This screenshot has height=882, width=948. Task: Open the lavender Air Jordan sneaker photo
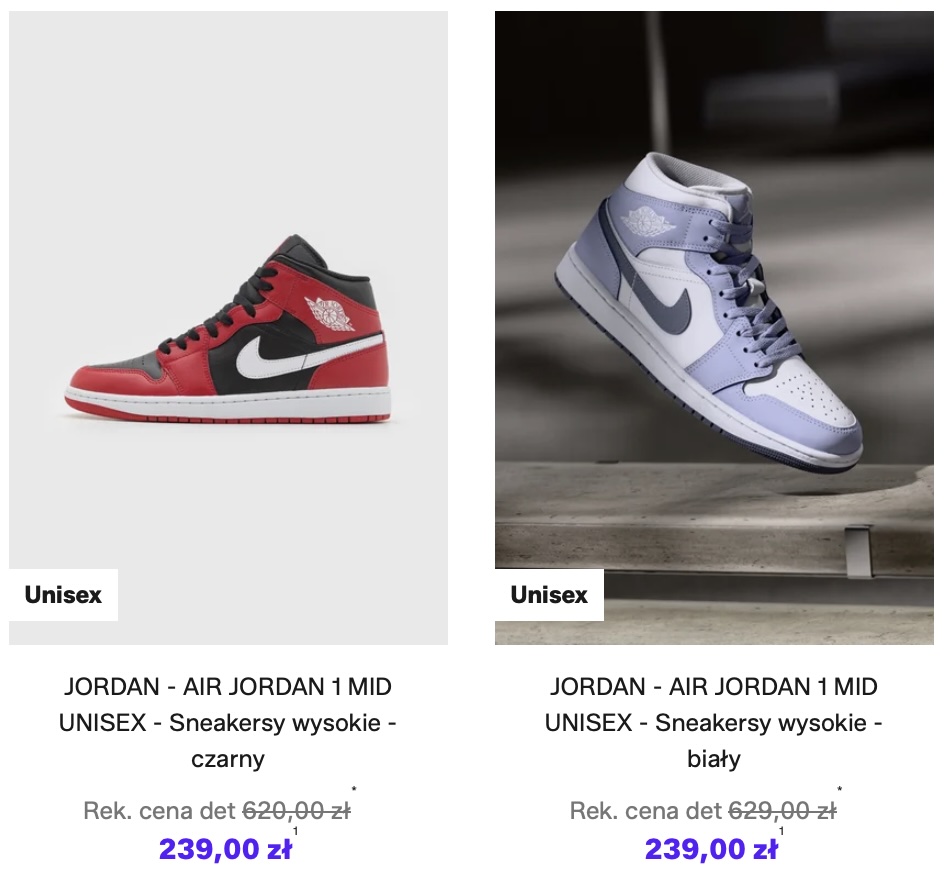point(714,328)
